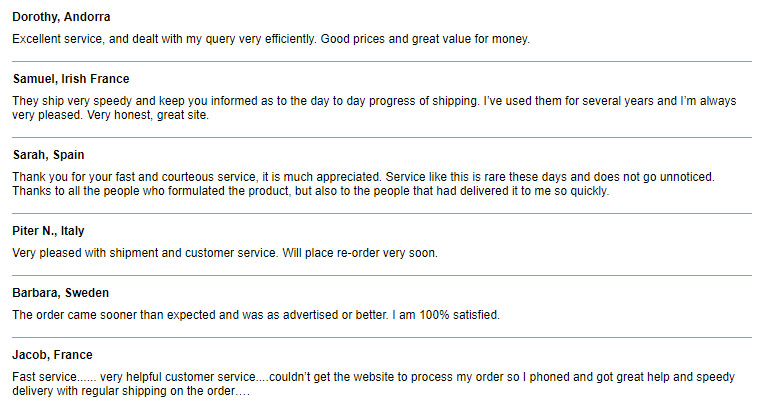Click the divider line above "Piter N., Italy"
This screenshot has height=408, width=764.
point(382,213)
